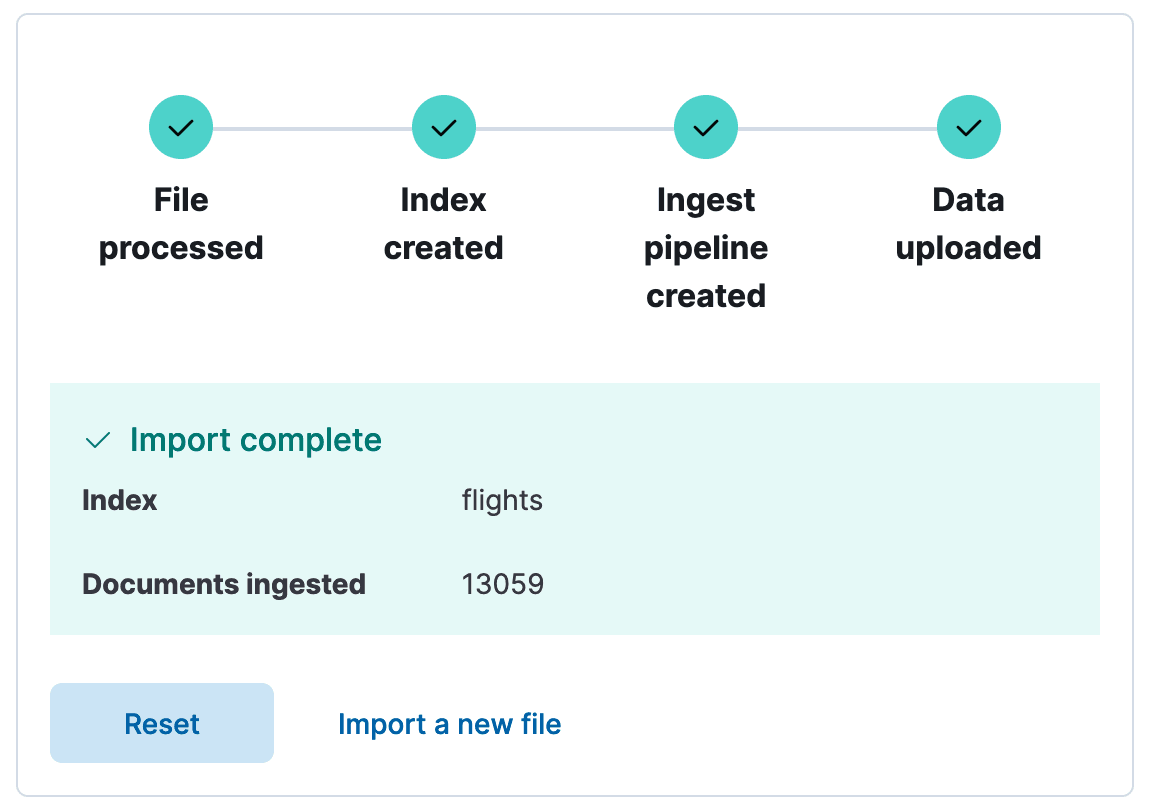Select the 'Data uploaded' step label
The image size is (1150, 810).
[x=968, y=223]
